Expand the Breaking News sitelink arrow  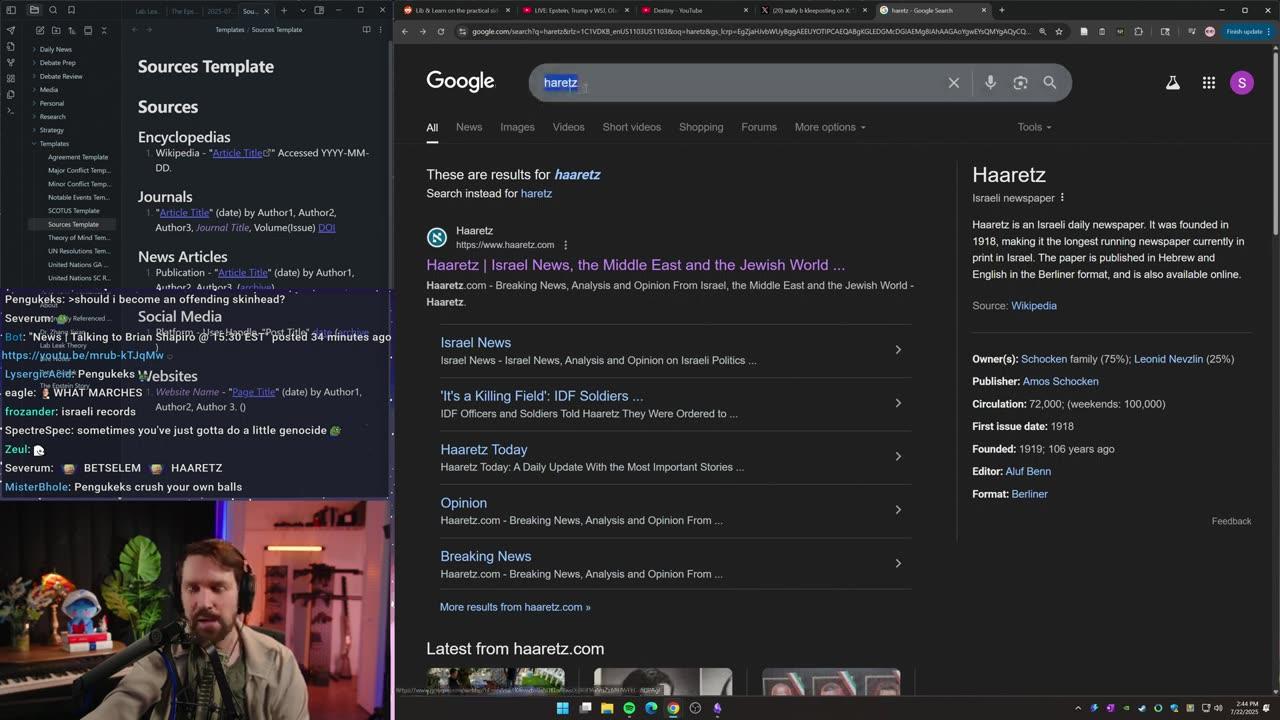898,563
